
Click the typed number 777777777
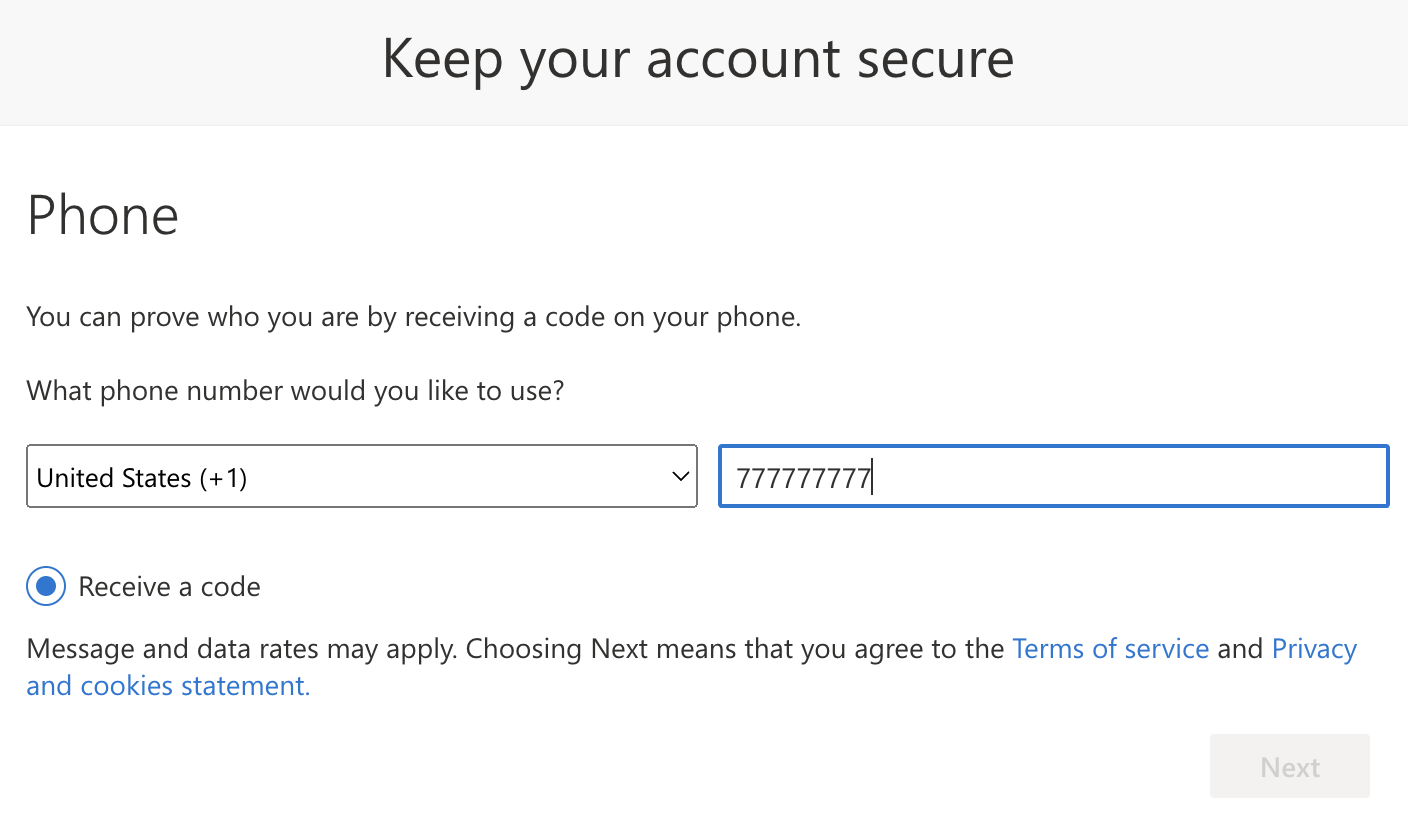[803, 478]
